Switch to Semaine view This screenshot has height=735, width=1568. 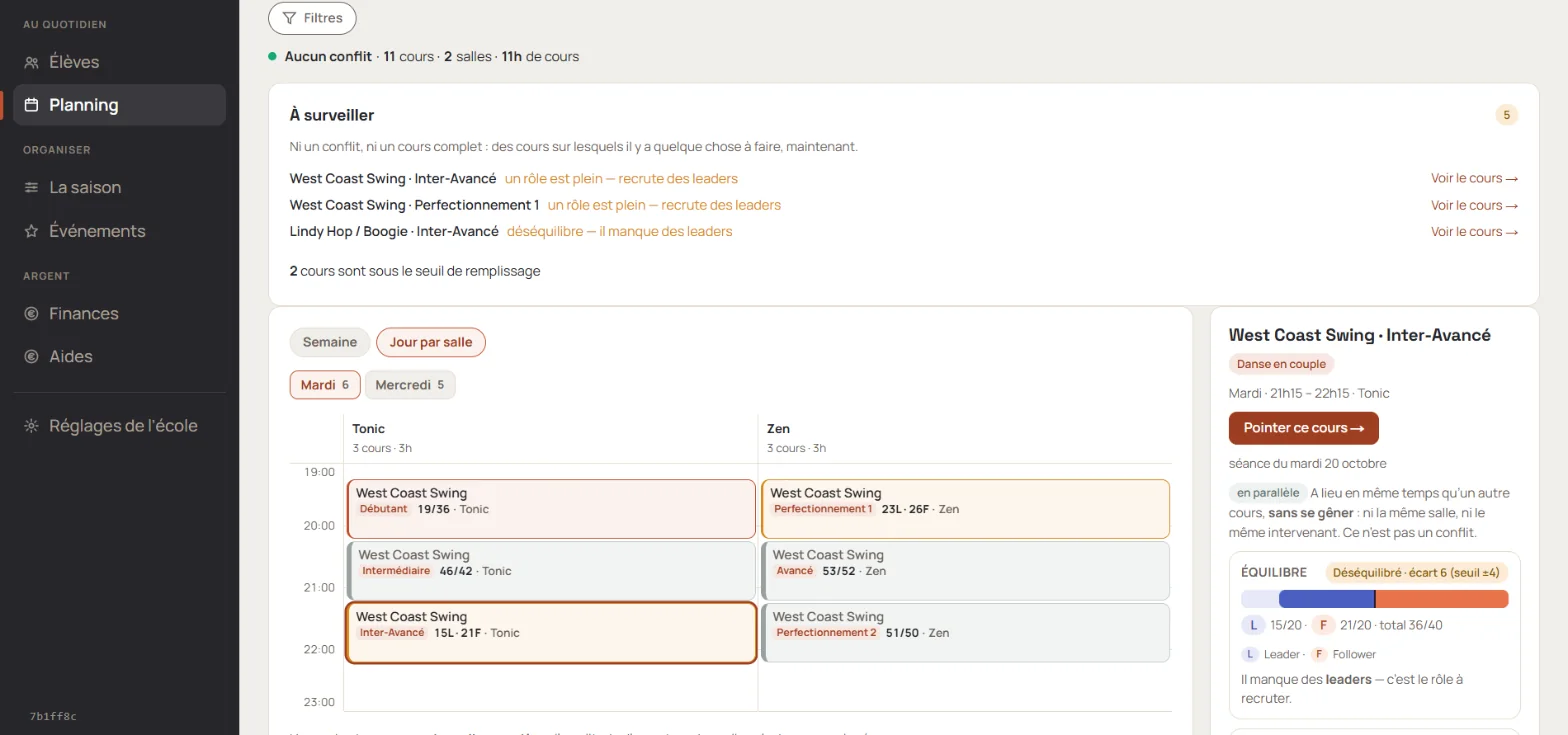[330, 342]
